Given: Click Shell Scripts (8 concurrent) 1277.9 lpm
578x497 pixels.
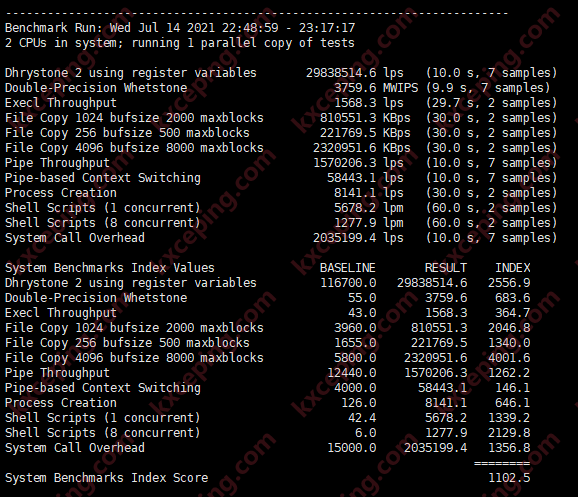Looking at the screenshot, I should pos(369,223).
